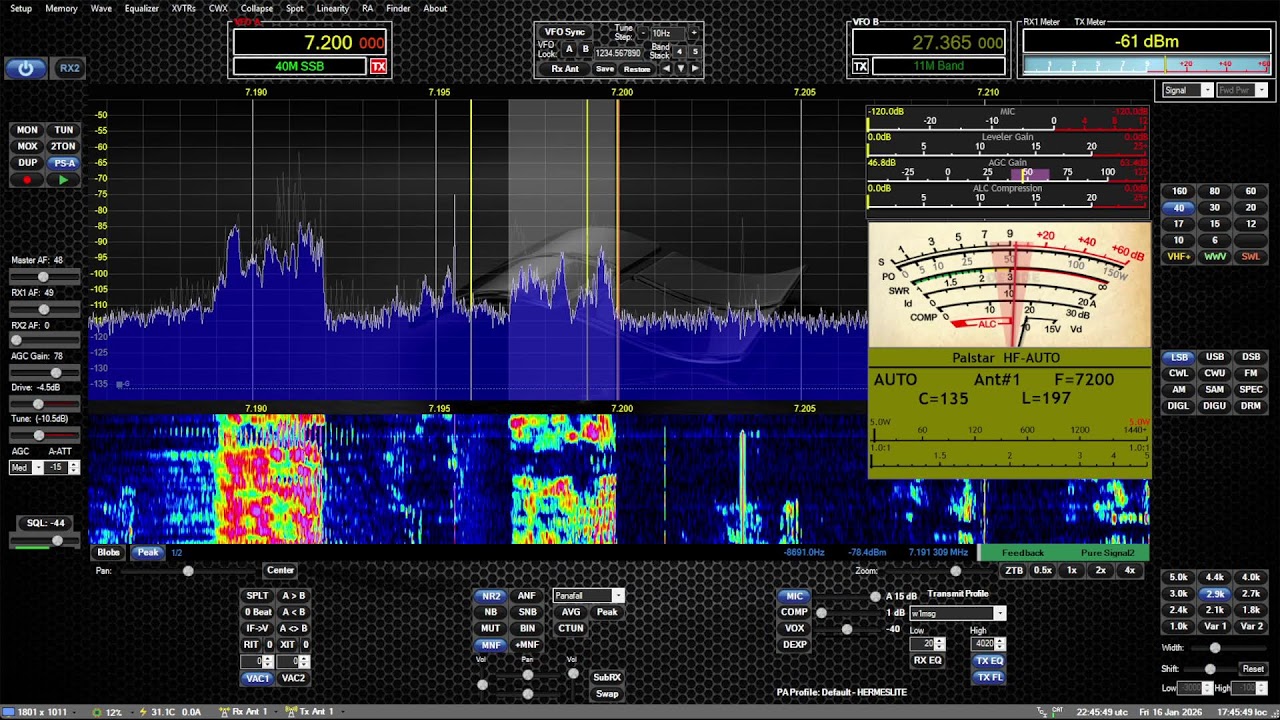This screenshot has height=720, width=1280.
Task: Toggle DUP duplex mode
Action: pos(27,163)
